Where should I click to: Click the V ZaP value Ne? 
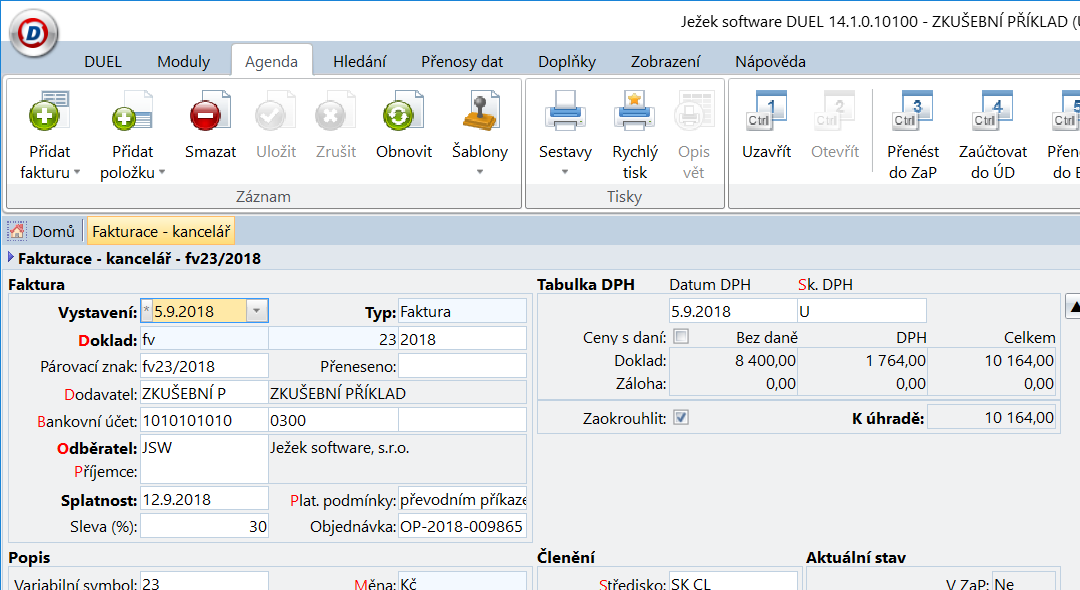tap(1024, 582)
